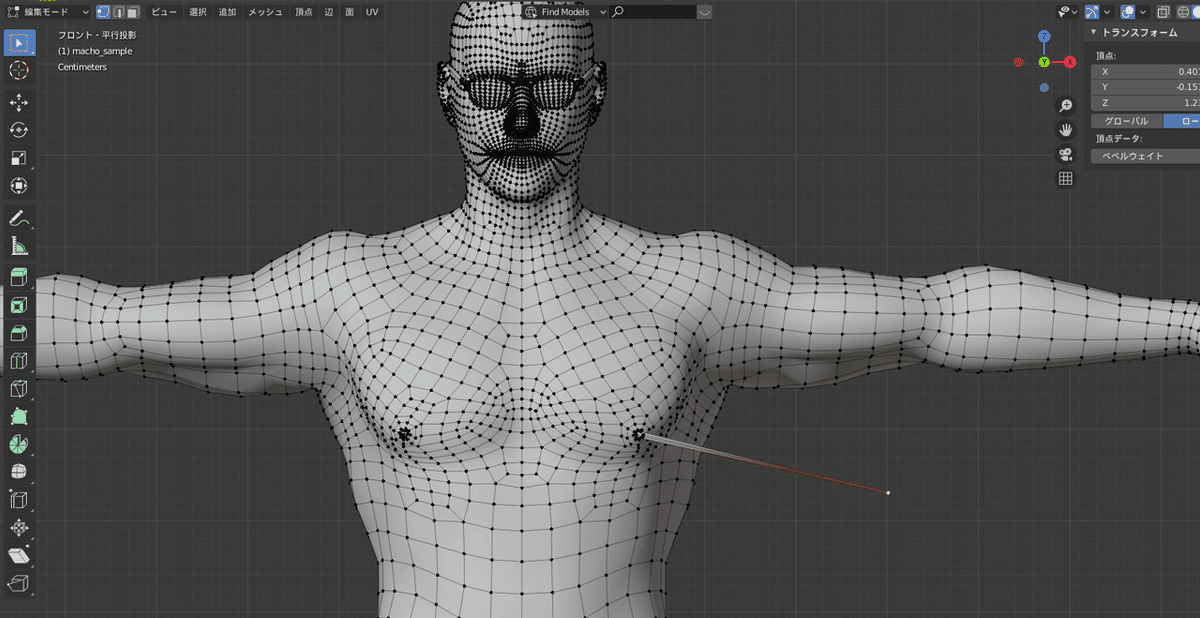Click the zoom magnifier viewport button
The image size is (1200, 618).
[1066, 105]
